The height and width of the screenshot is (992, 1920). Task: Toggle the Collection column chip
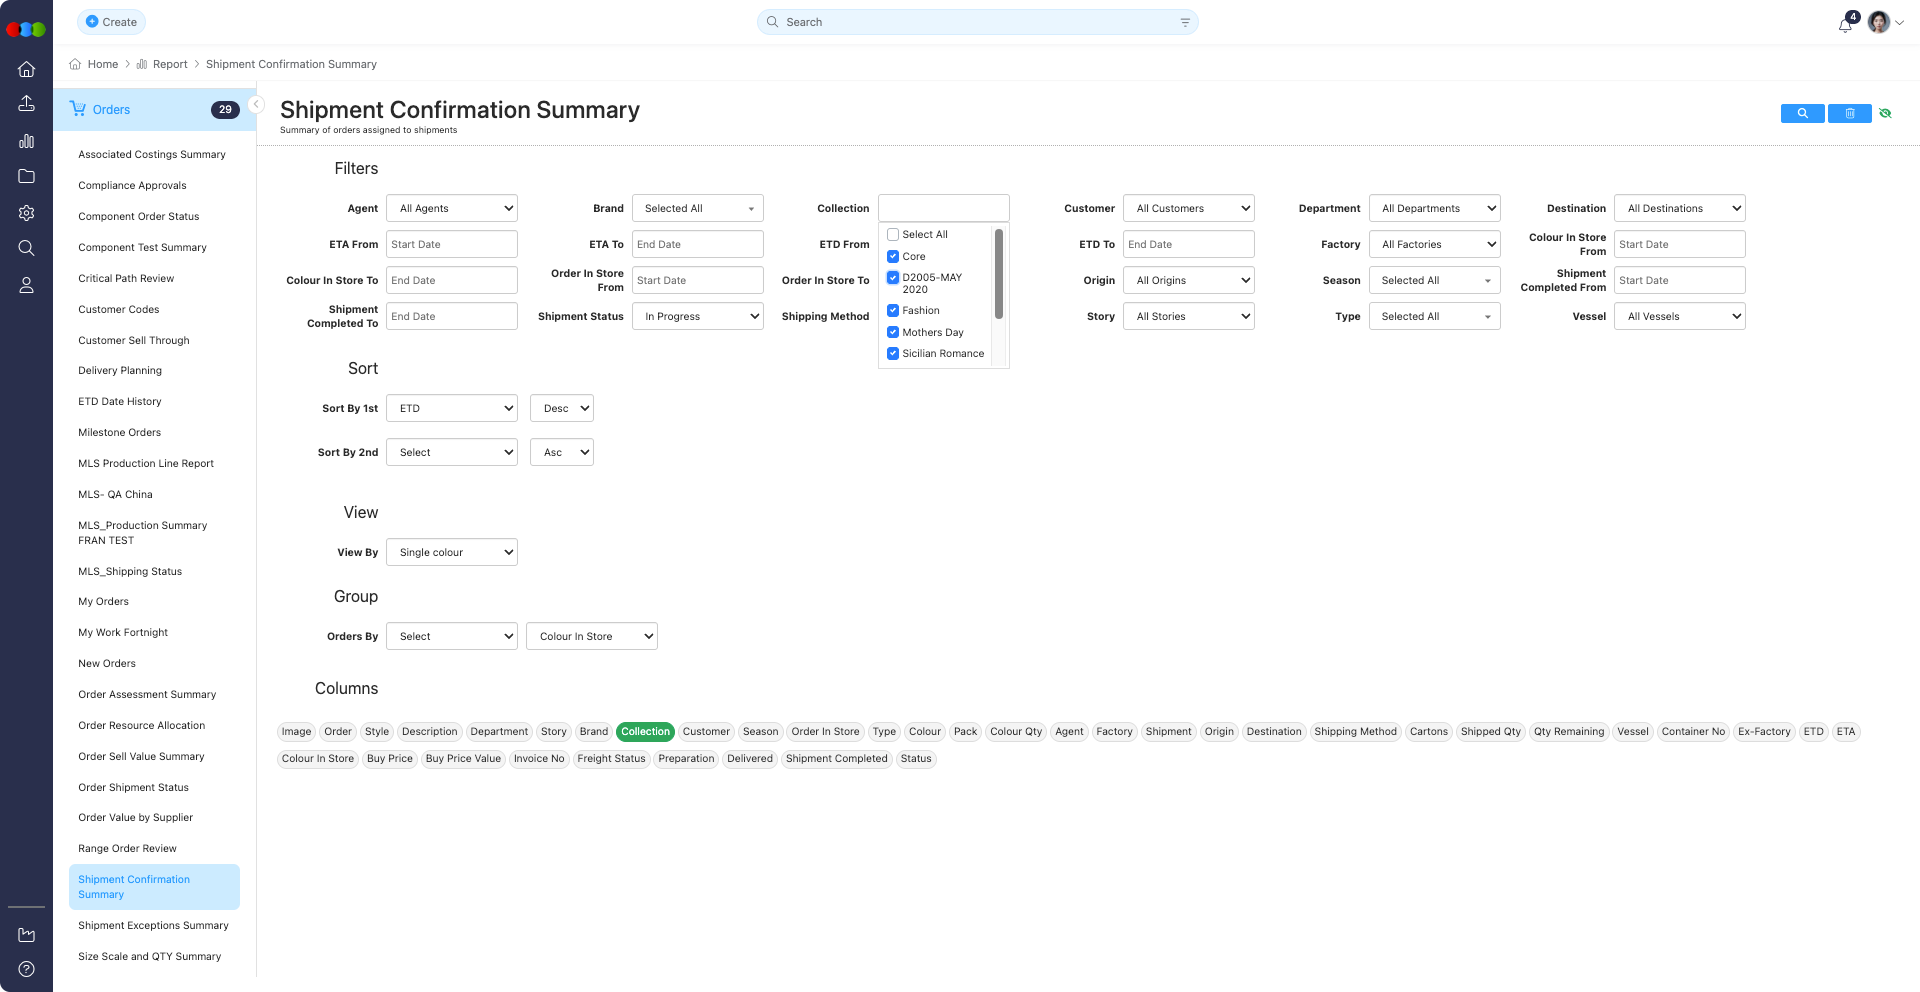click(645, 731)
